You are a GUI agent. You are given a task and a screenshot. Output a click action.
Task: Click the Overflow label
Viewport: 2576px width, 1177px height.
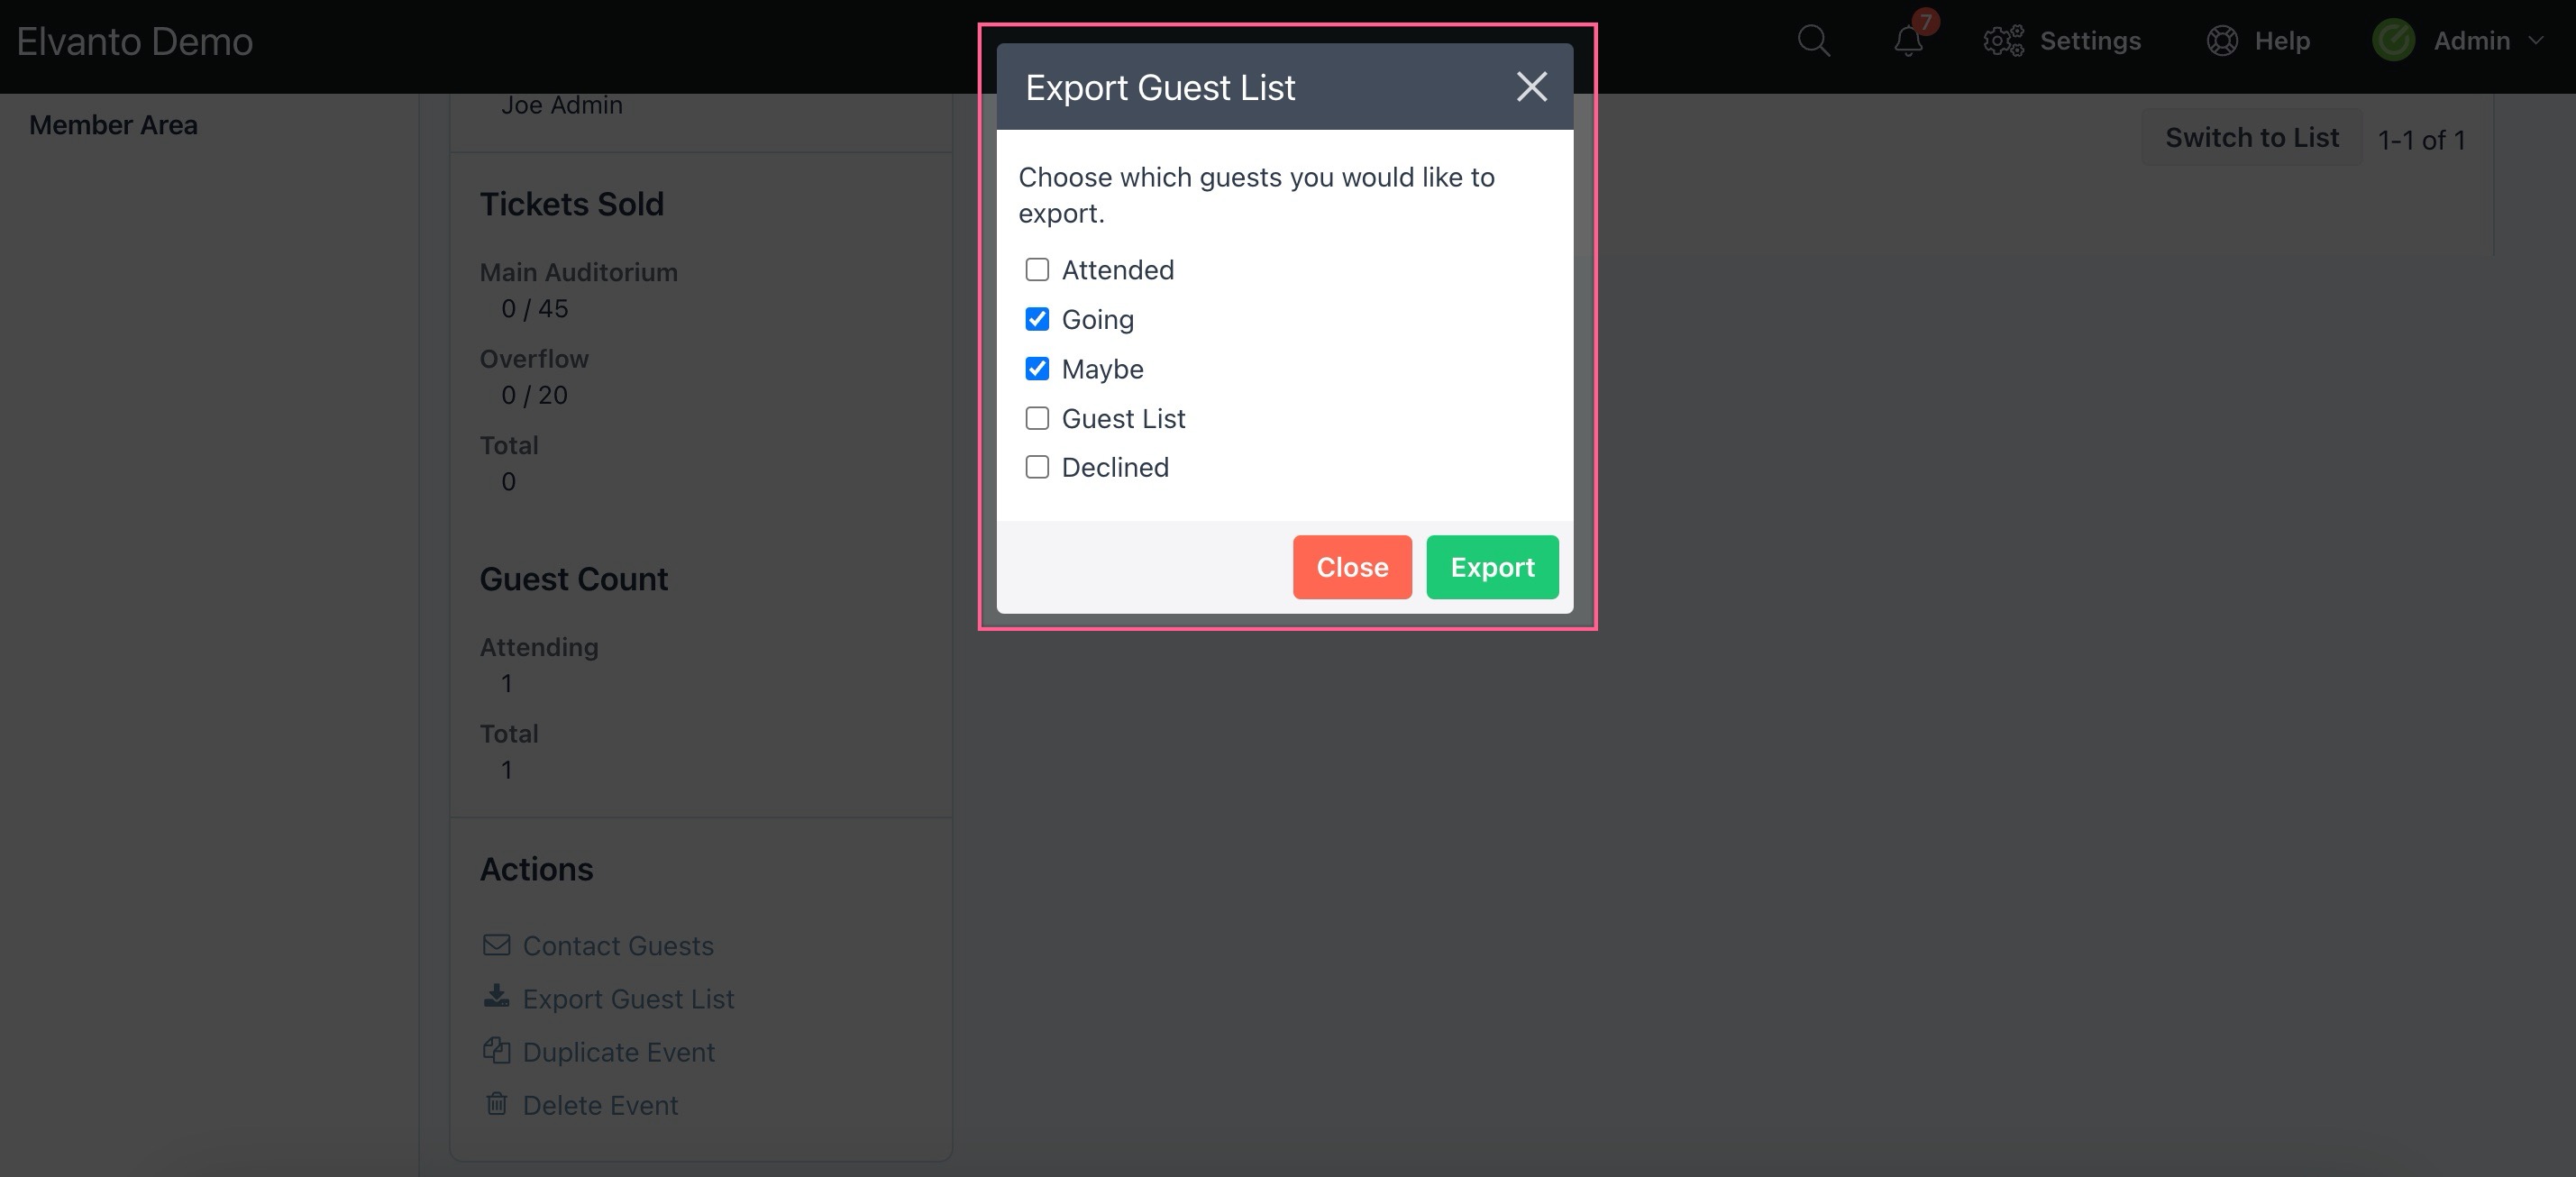coord(533,358)
